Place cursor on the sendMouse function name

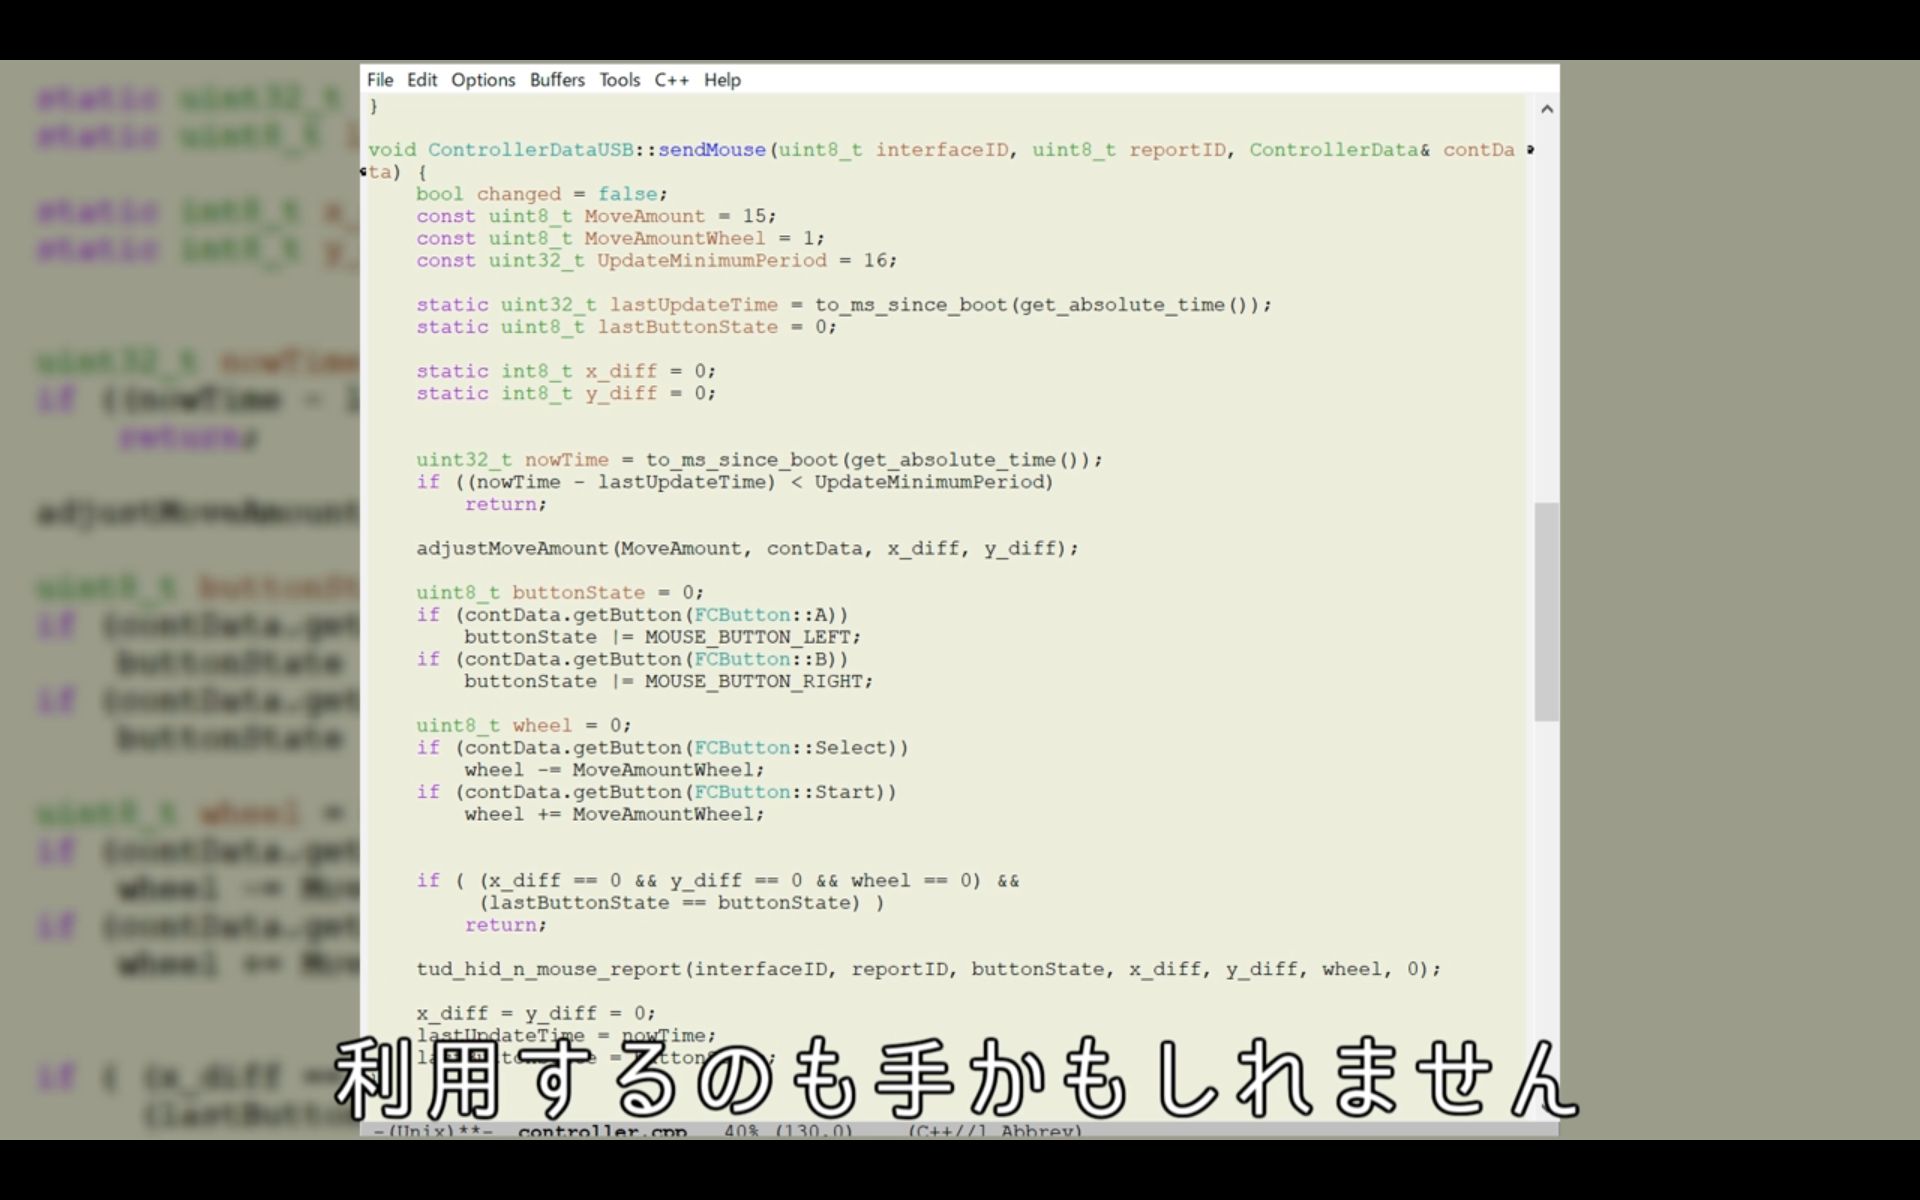click(711, 150)
